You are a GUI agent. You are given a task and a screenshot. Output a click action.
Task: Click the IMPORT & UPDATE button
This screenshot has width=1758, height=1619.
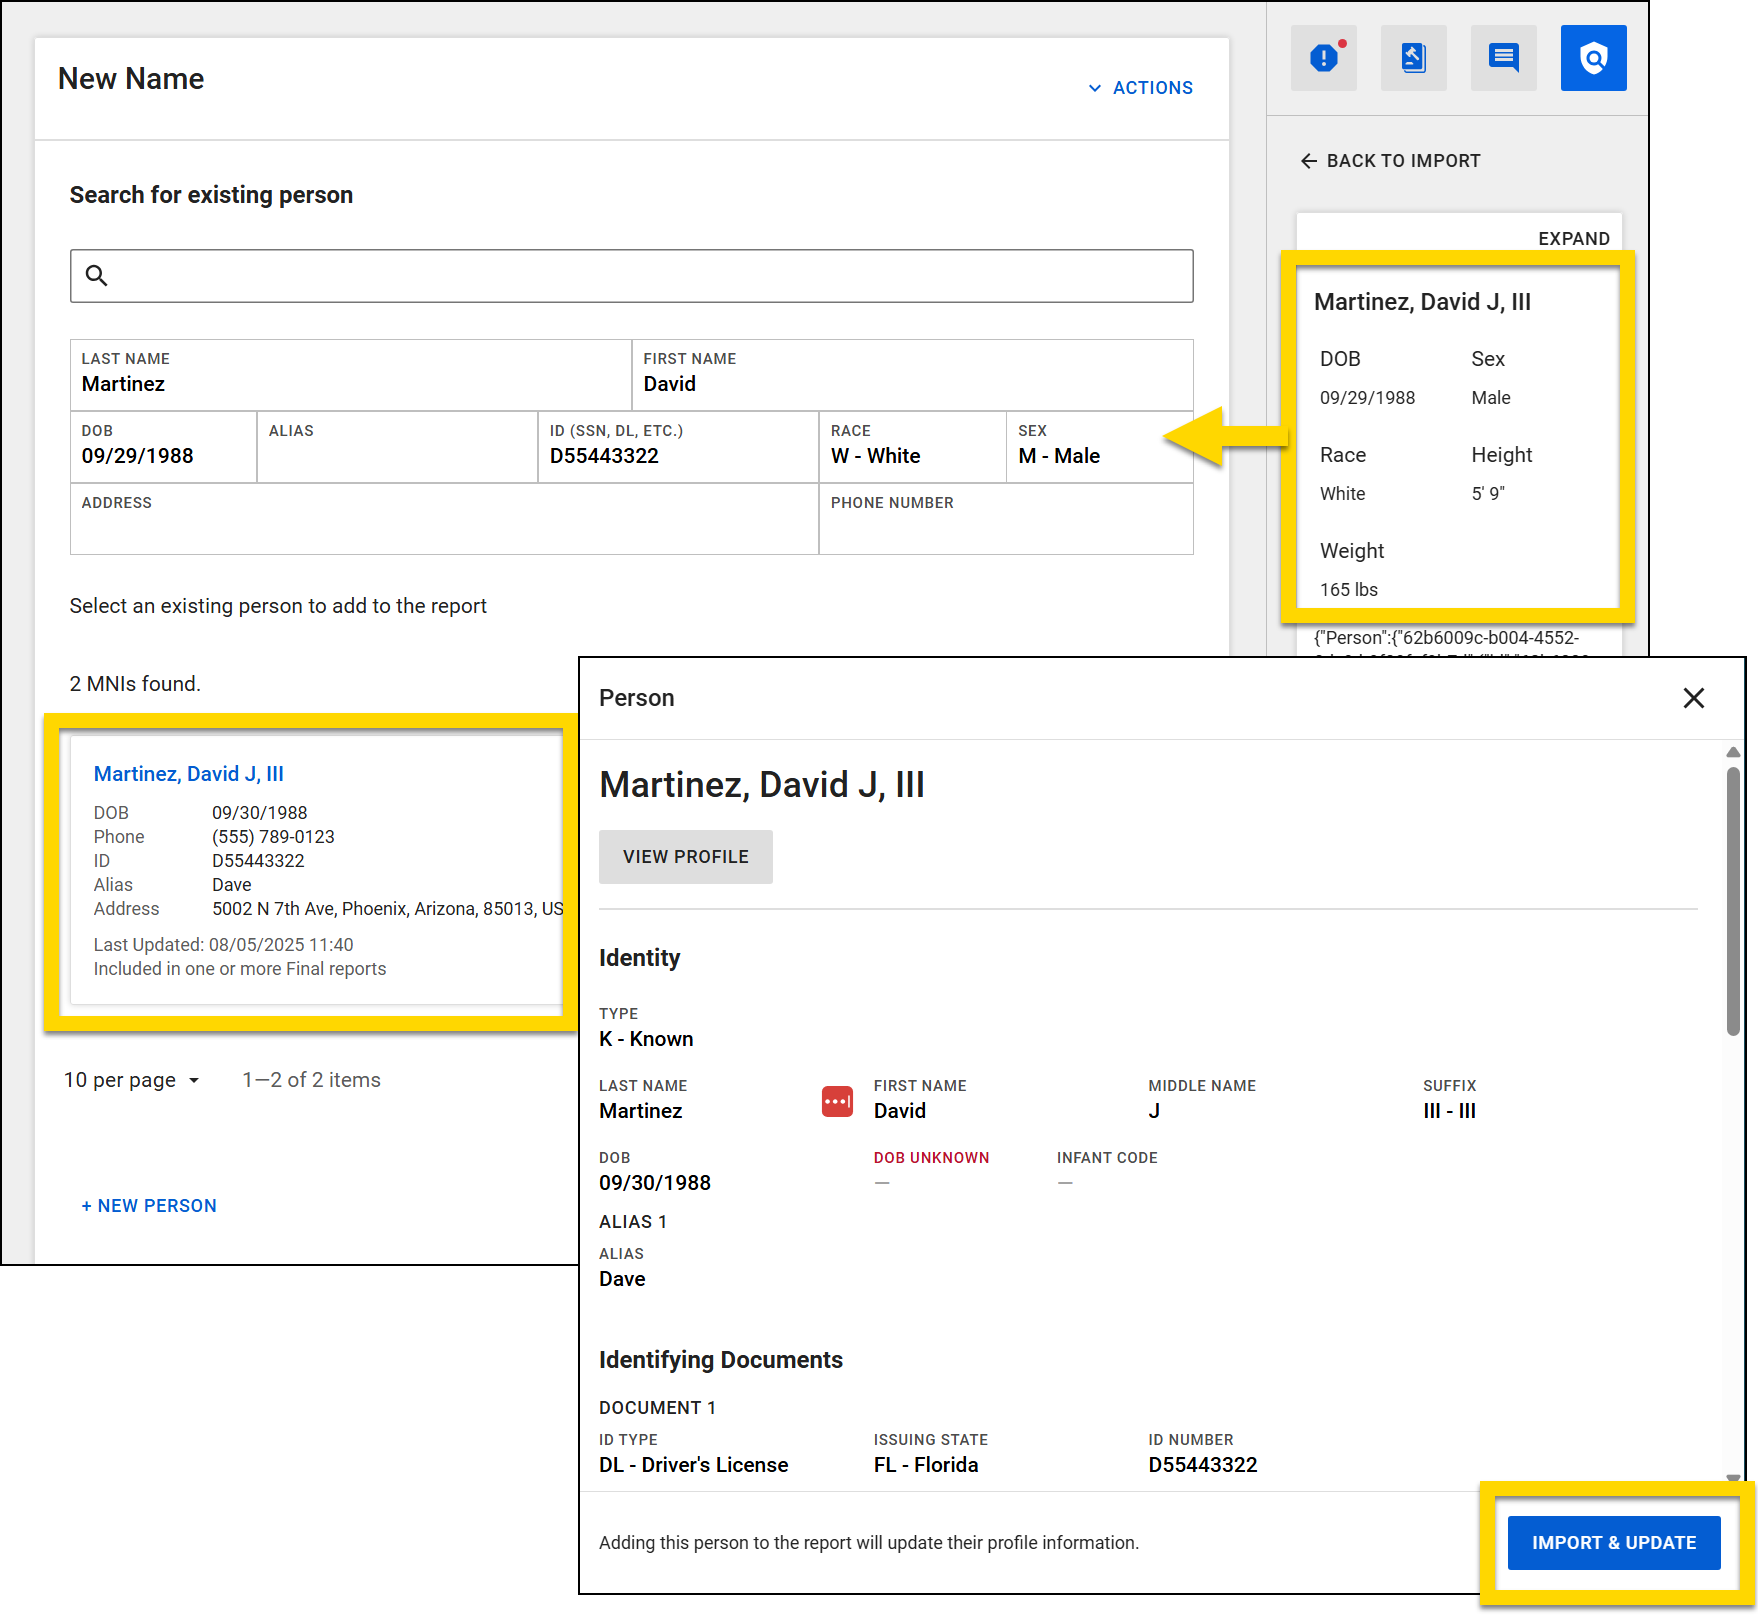(x=1613, y=1542)
